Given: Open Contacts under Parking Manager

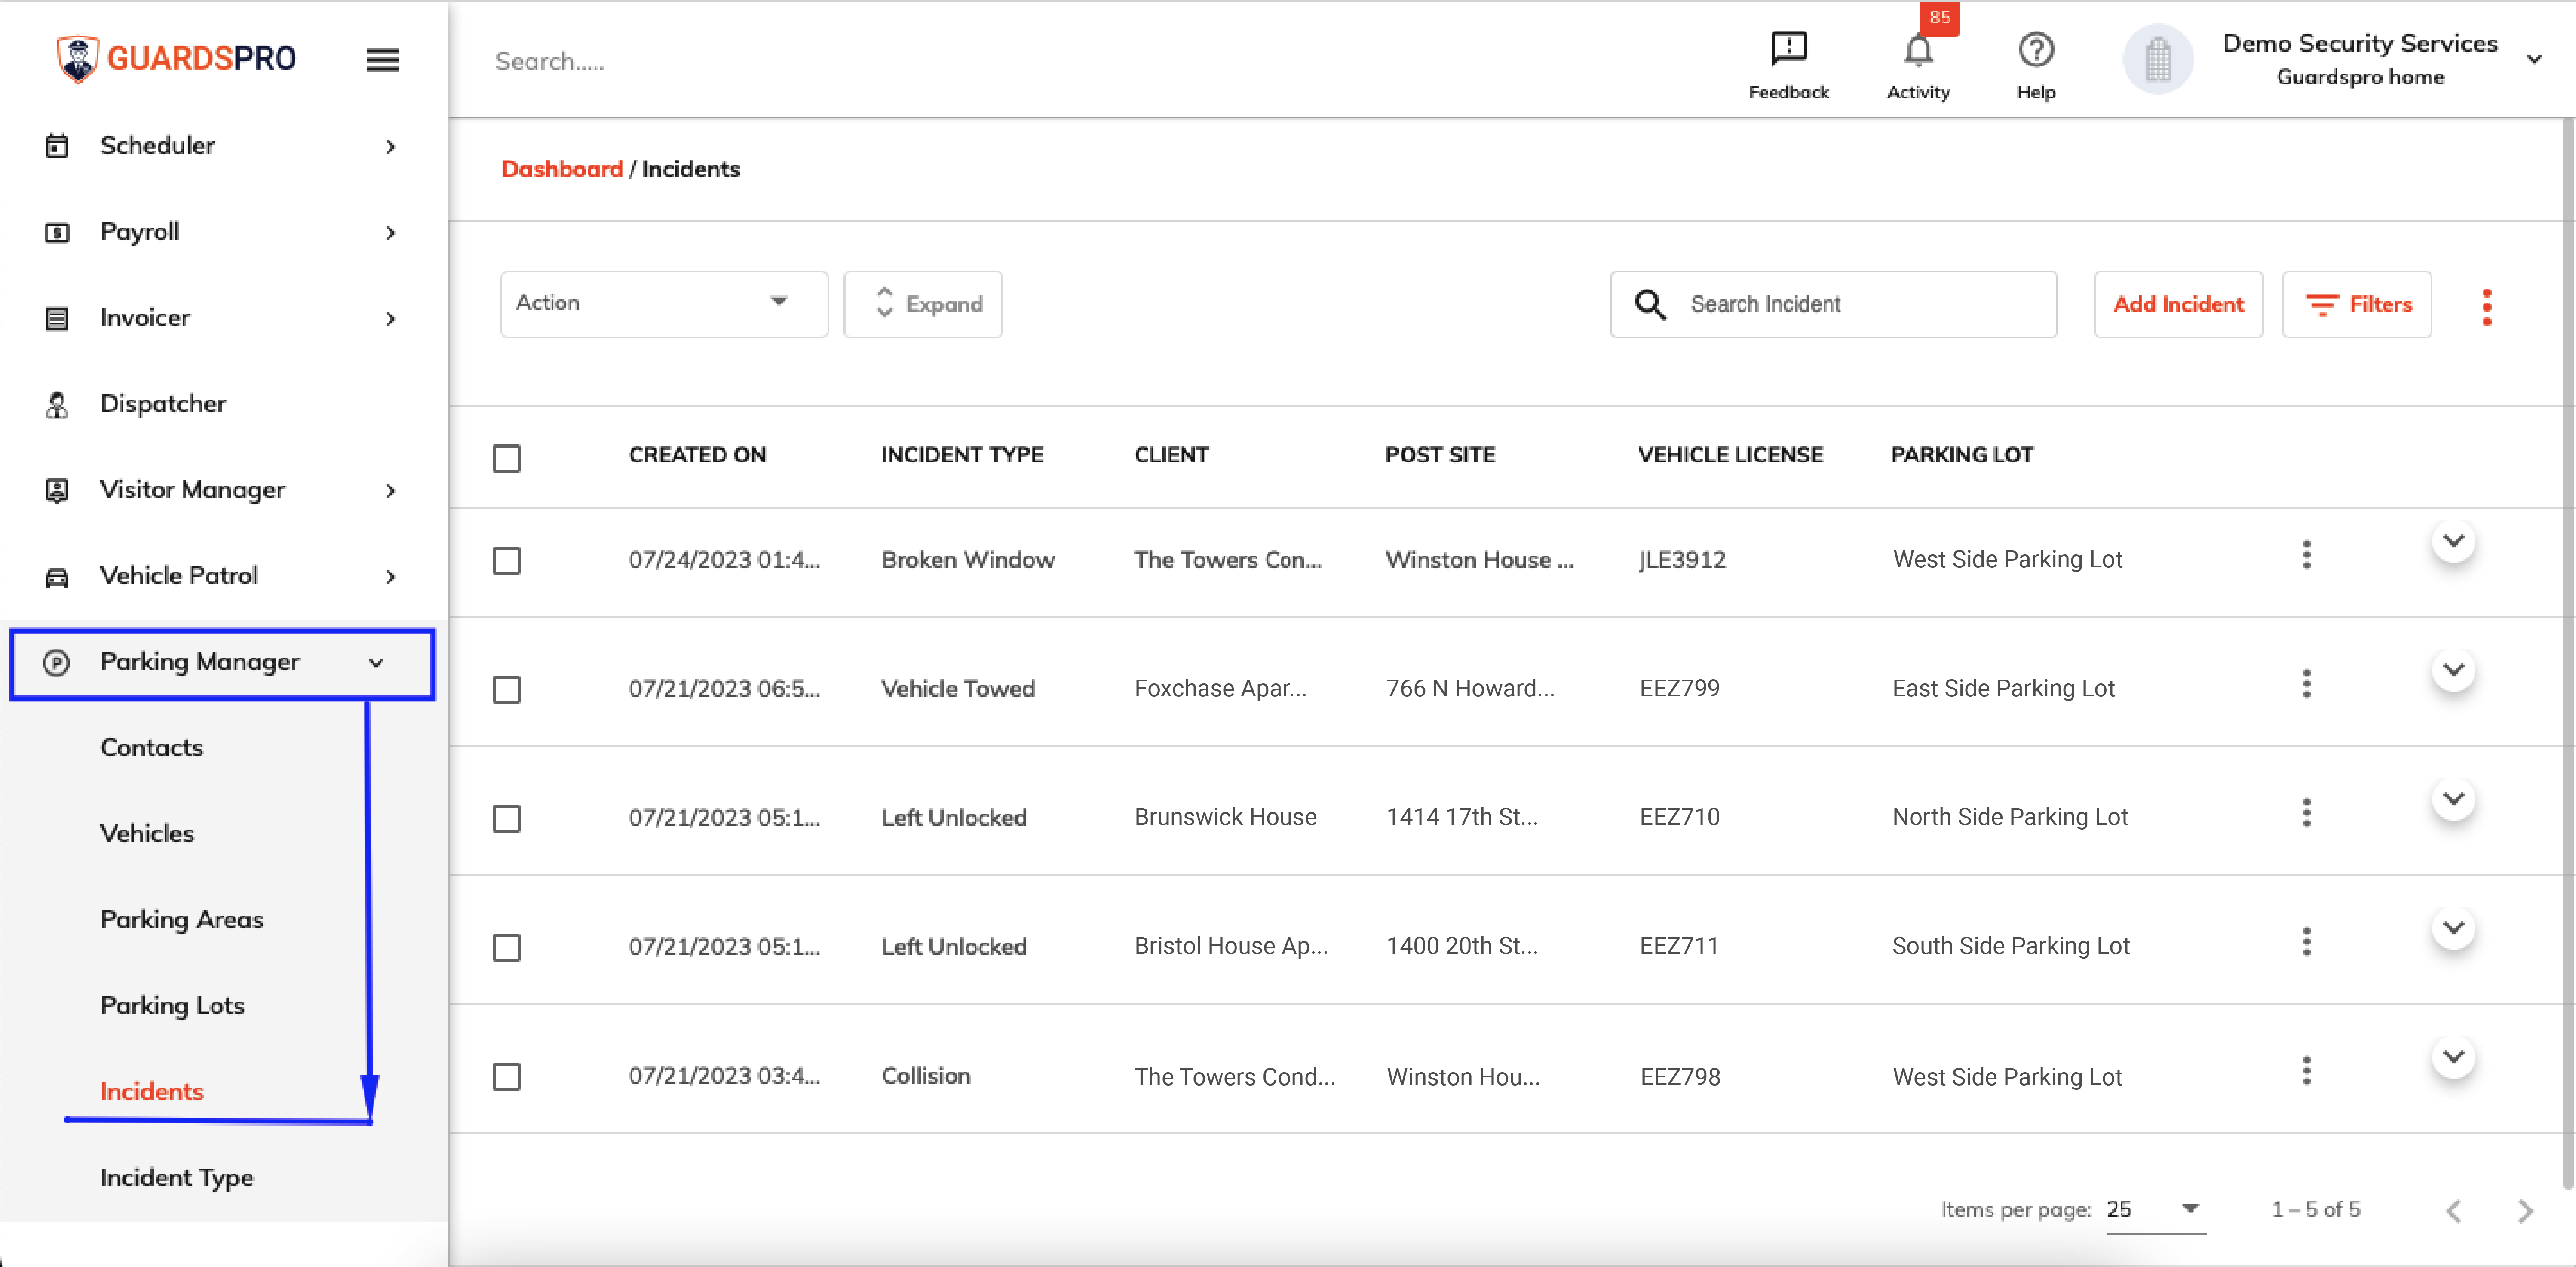Looking at the screenshot, I should coord(152,748).
